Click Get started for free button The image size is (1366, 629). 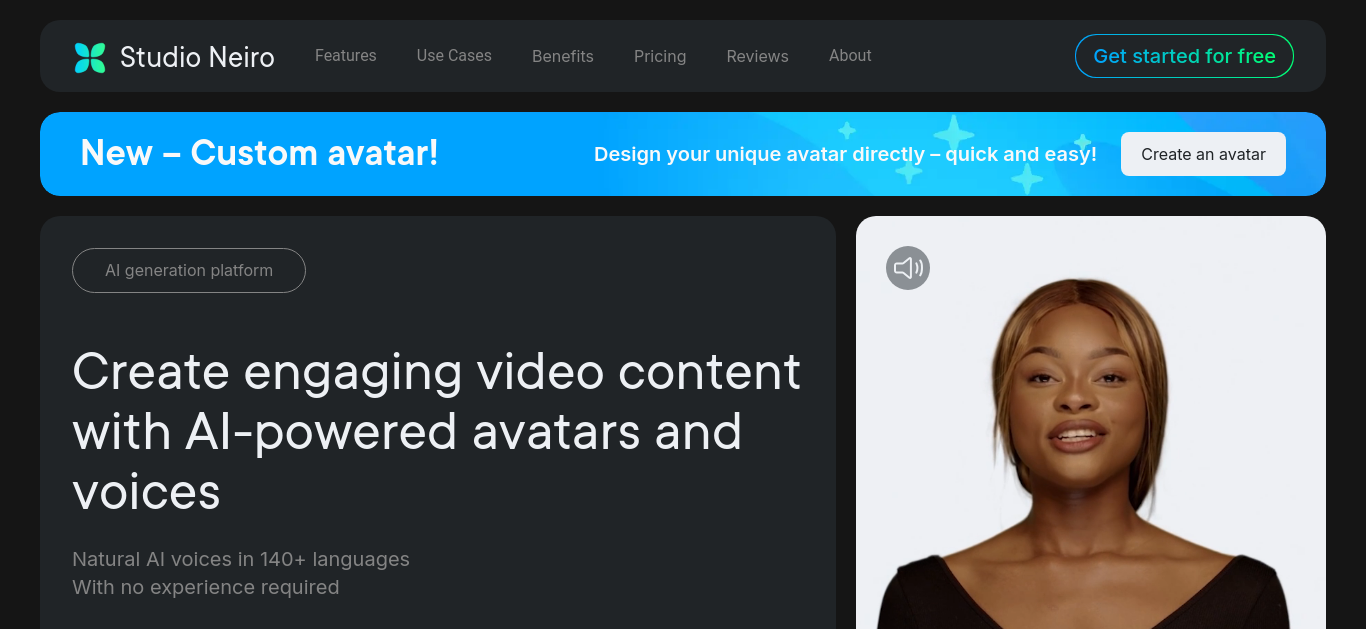pyautogui.click(x=1184, y=56)
